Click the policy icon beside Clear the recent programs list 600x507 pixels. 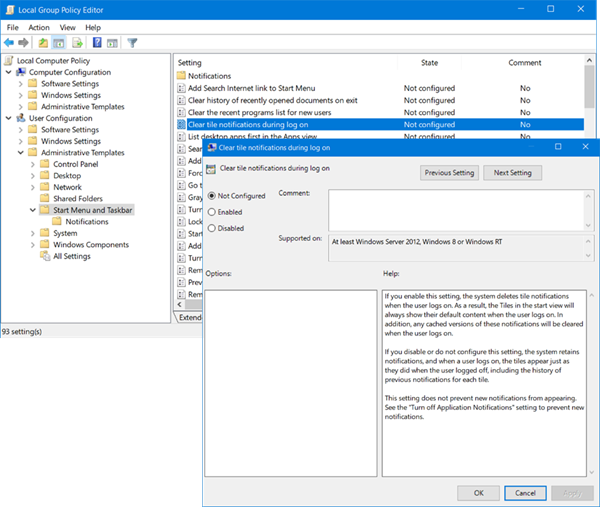point(181,112)
